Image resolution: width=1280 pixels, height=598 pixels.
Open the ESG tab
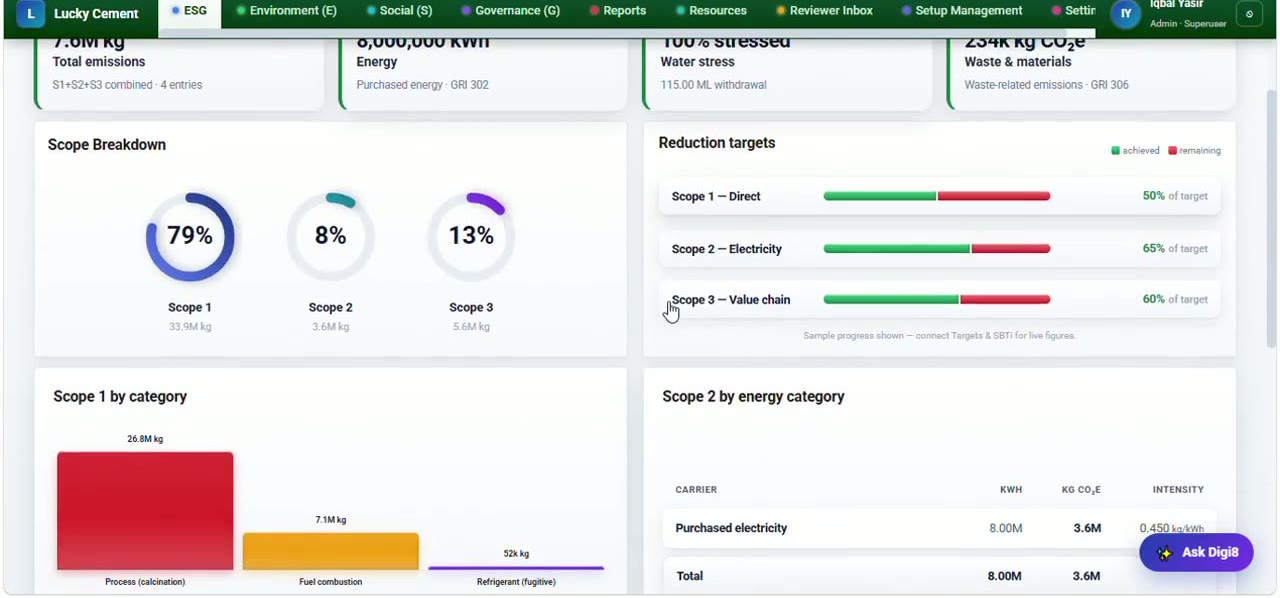[189, 11]
